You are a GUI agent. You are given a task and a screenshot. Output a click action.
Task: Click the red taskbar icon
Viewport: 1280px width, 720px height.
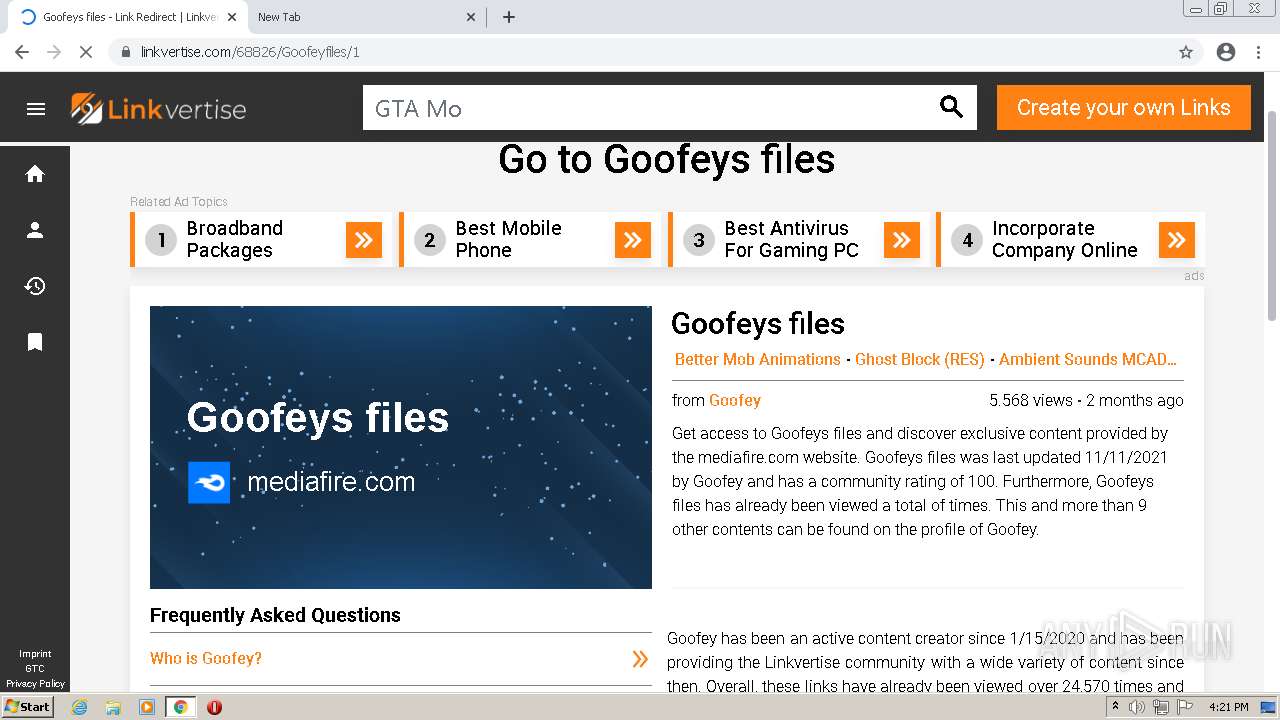(214, 707)
